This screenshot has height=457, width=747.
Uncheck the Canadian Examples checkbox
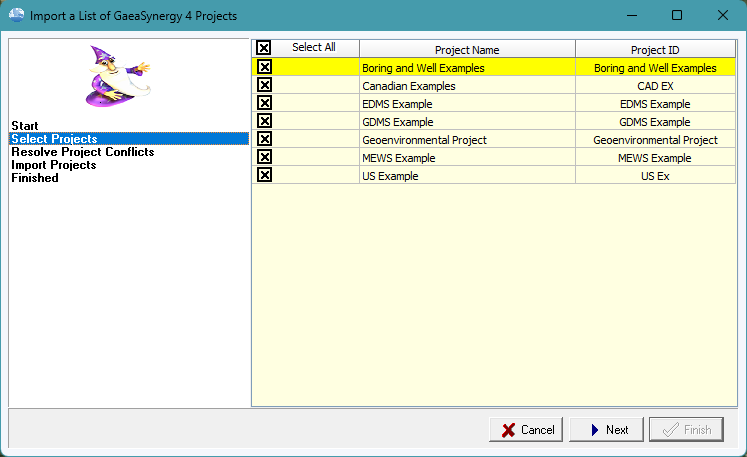(x=264, y=85)
